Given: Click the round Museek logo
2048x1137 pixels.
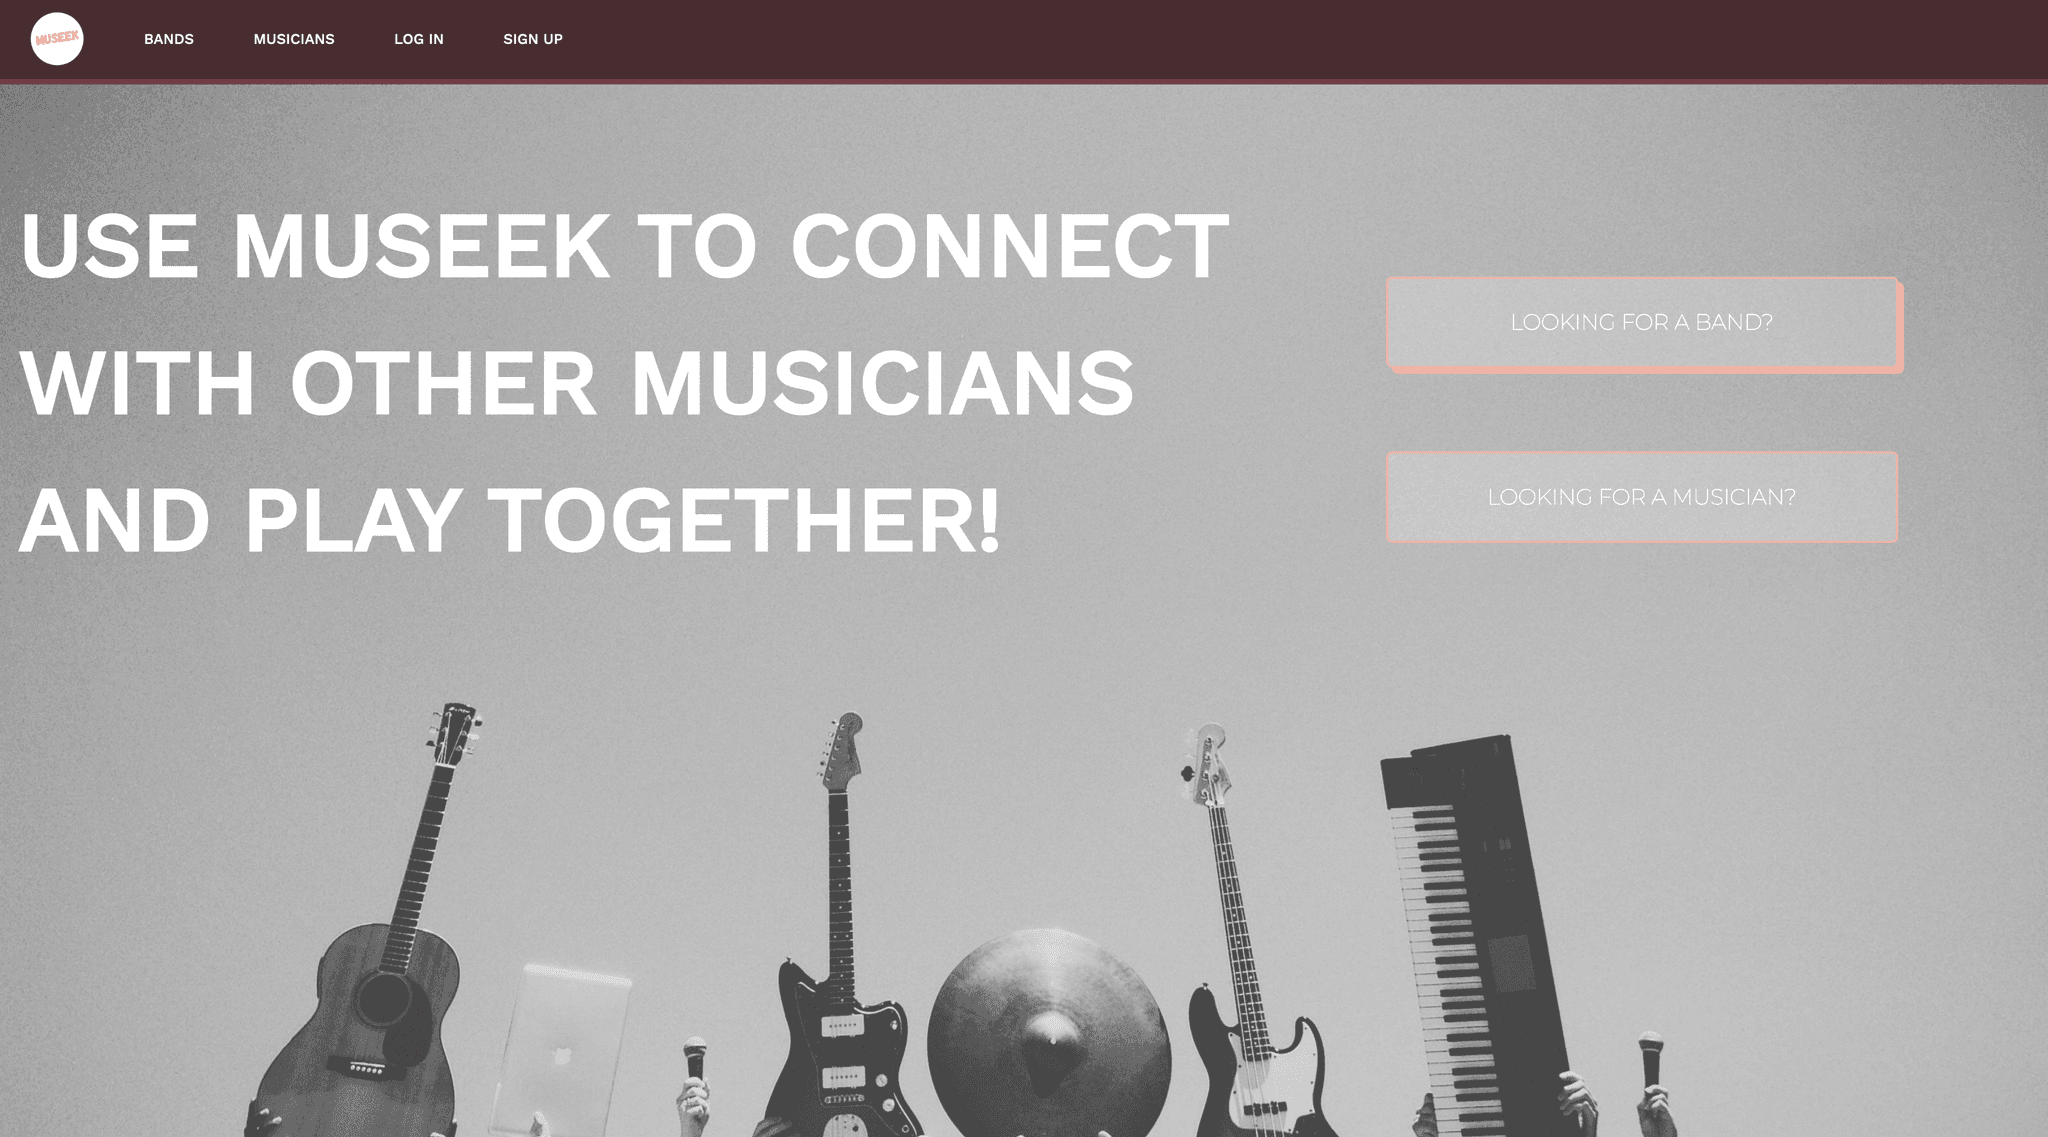Looking at the screenshot, I should [x=57, y=39].
